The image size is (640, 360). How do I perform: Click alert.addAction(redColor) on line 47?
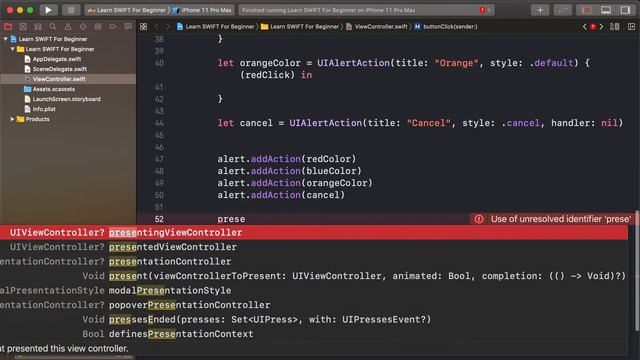point(287,159)
